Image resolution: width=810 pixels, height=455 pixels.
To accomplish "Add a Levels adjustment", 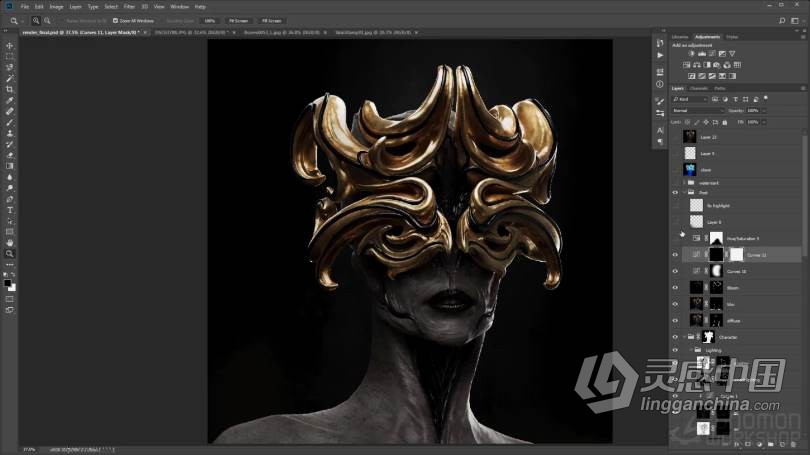I will click(702, 54).
